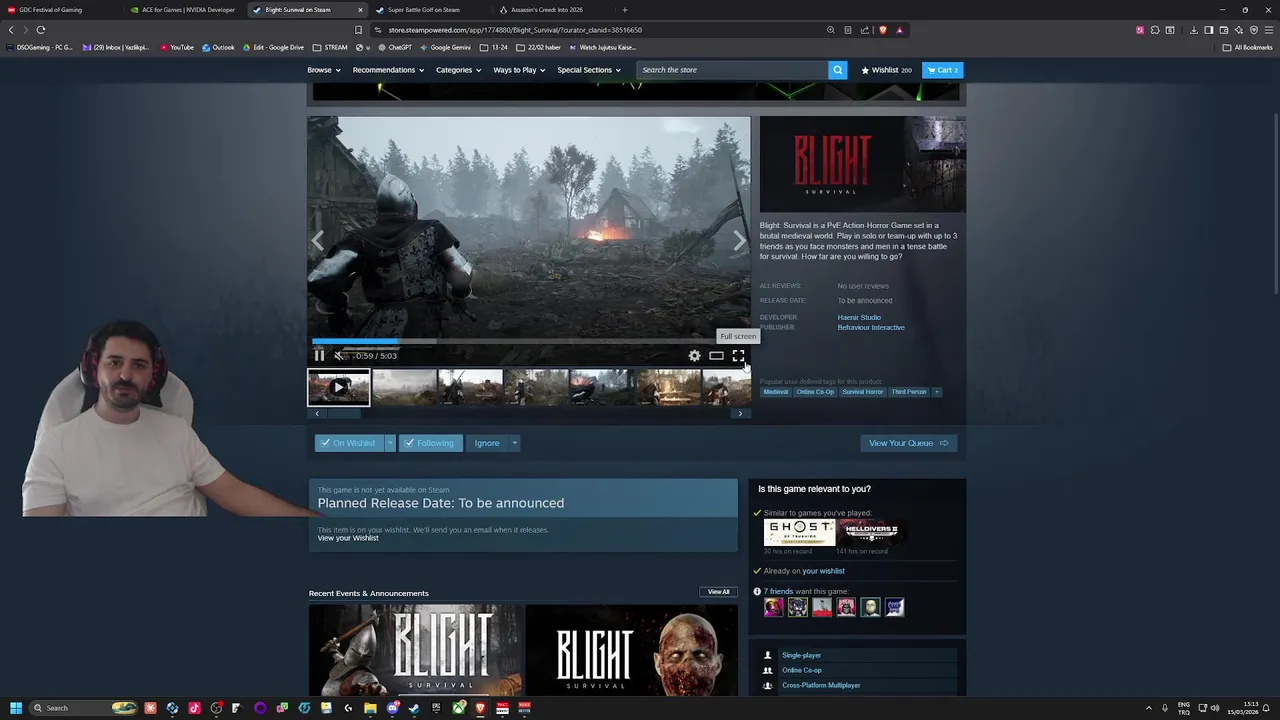
Task: Click the browser back arrow
Action: [x=11, y=30]
